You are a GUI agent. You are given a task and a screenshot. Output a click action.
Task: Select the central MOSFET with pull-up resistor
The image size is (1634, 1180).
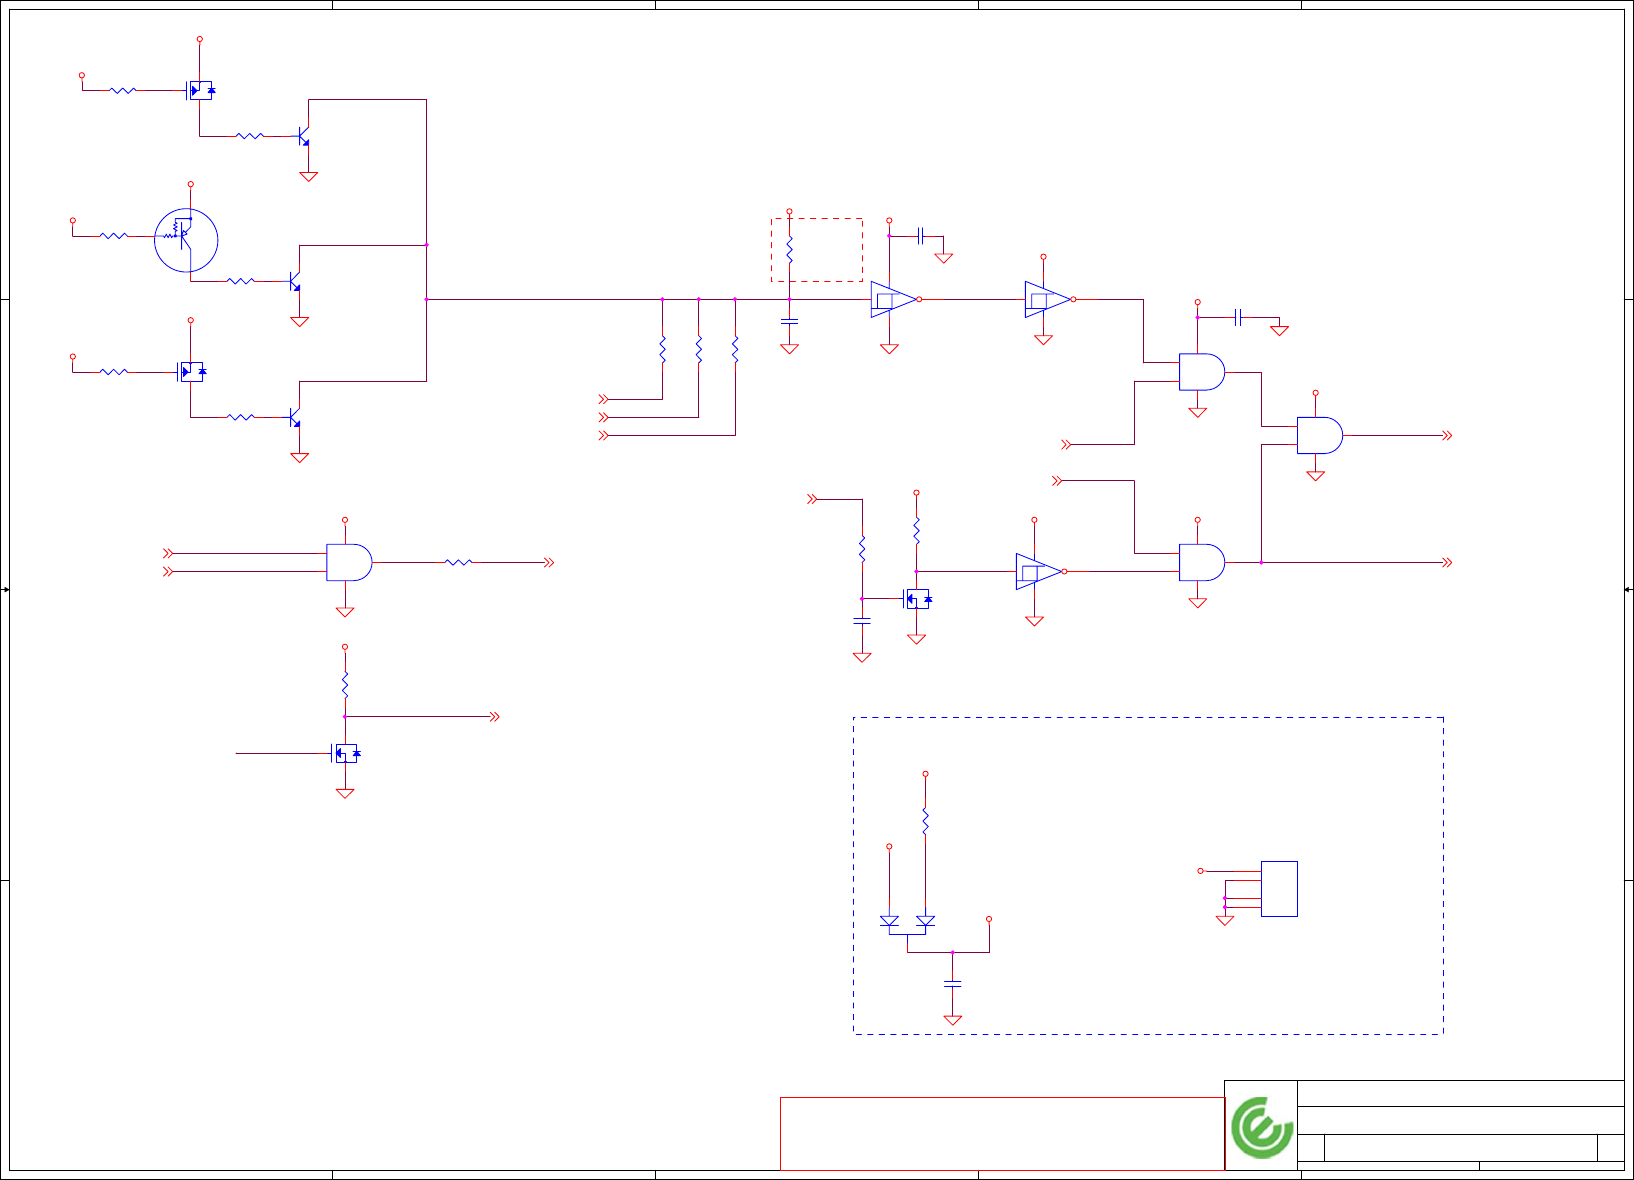tap(916, 599)
